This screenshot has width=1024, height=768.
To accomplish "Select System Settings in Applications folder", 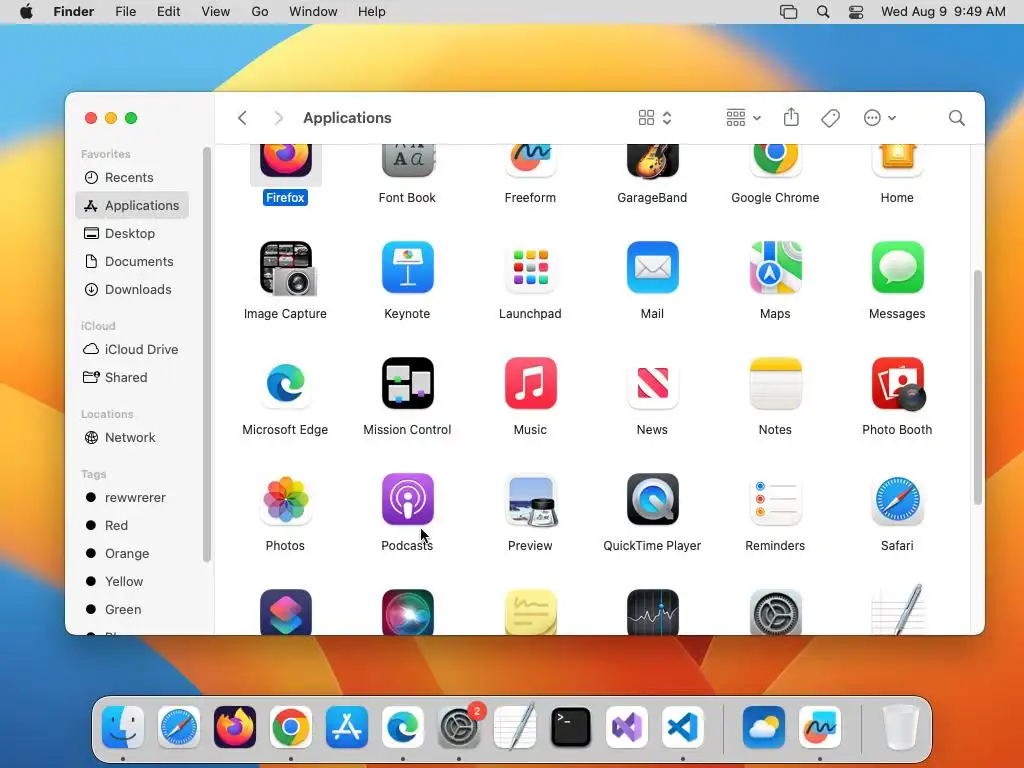I will coord(775,612).
